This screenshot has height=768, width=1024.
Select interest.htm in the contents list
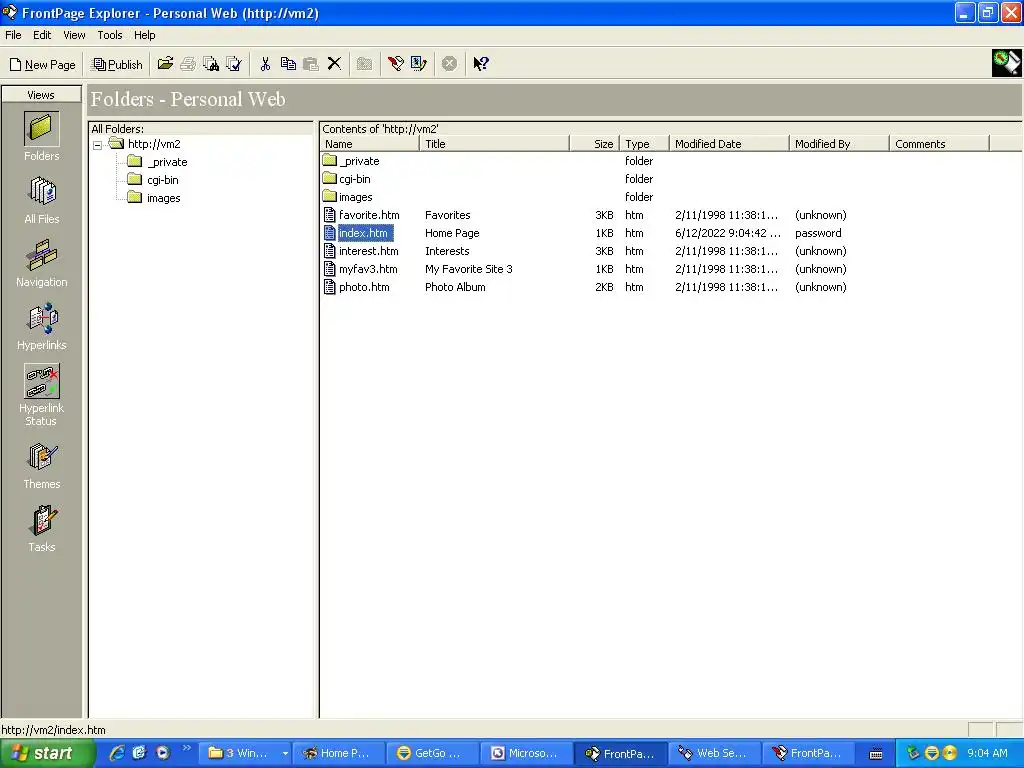pos(368,251)
